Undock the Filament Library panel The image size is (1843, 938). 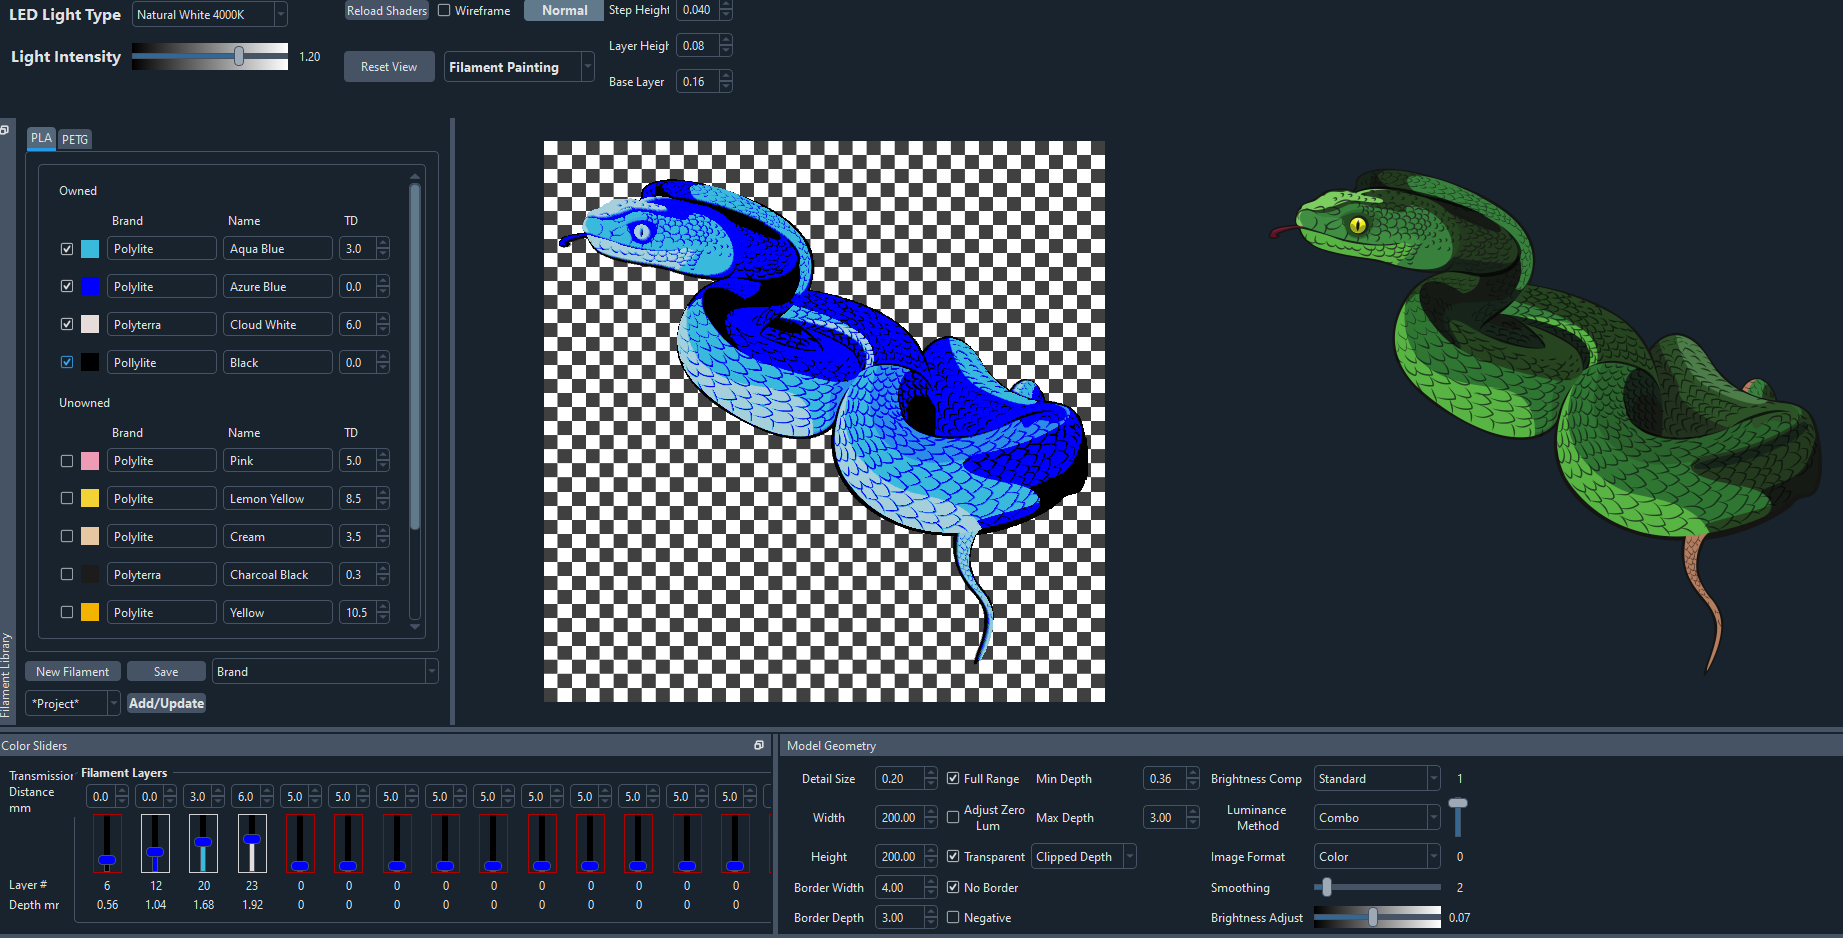click(5, 130)
